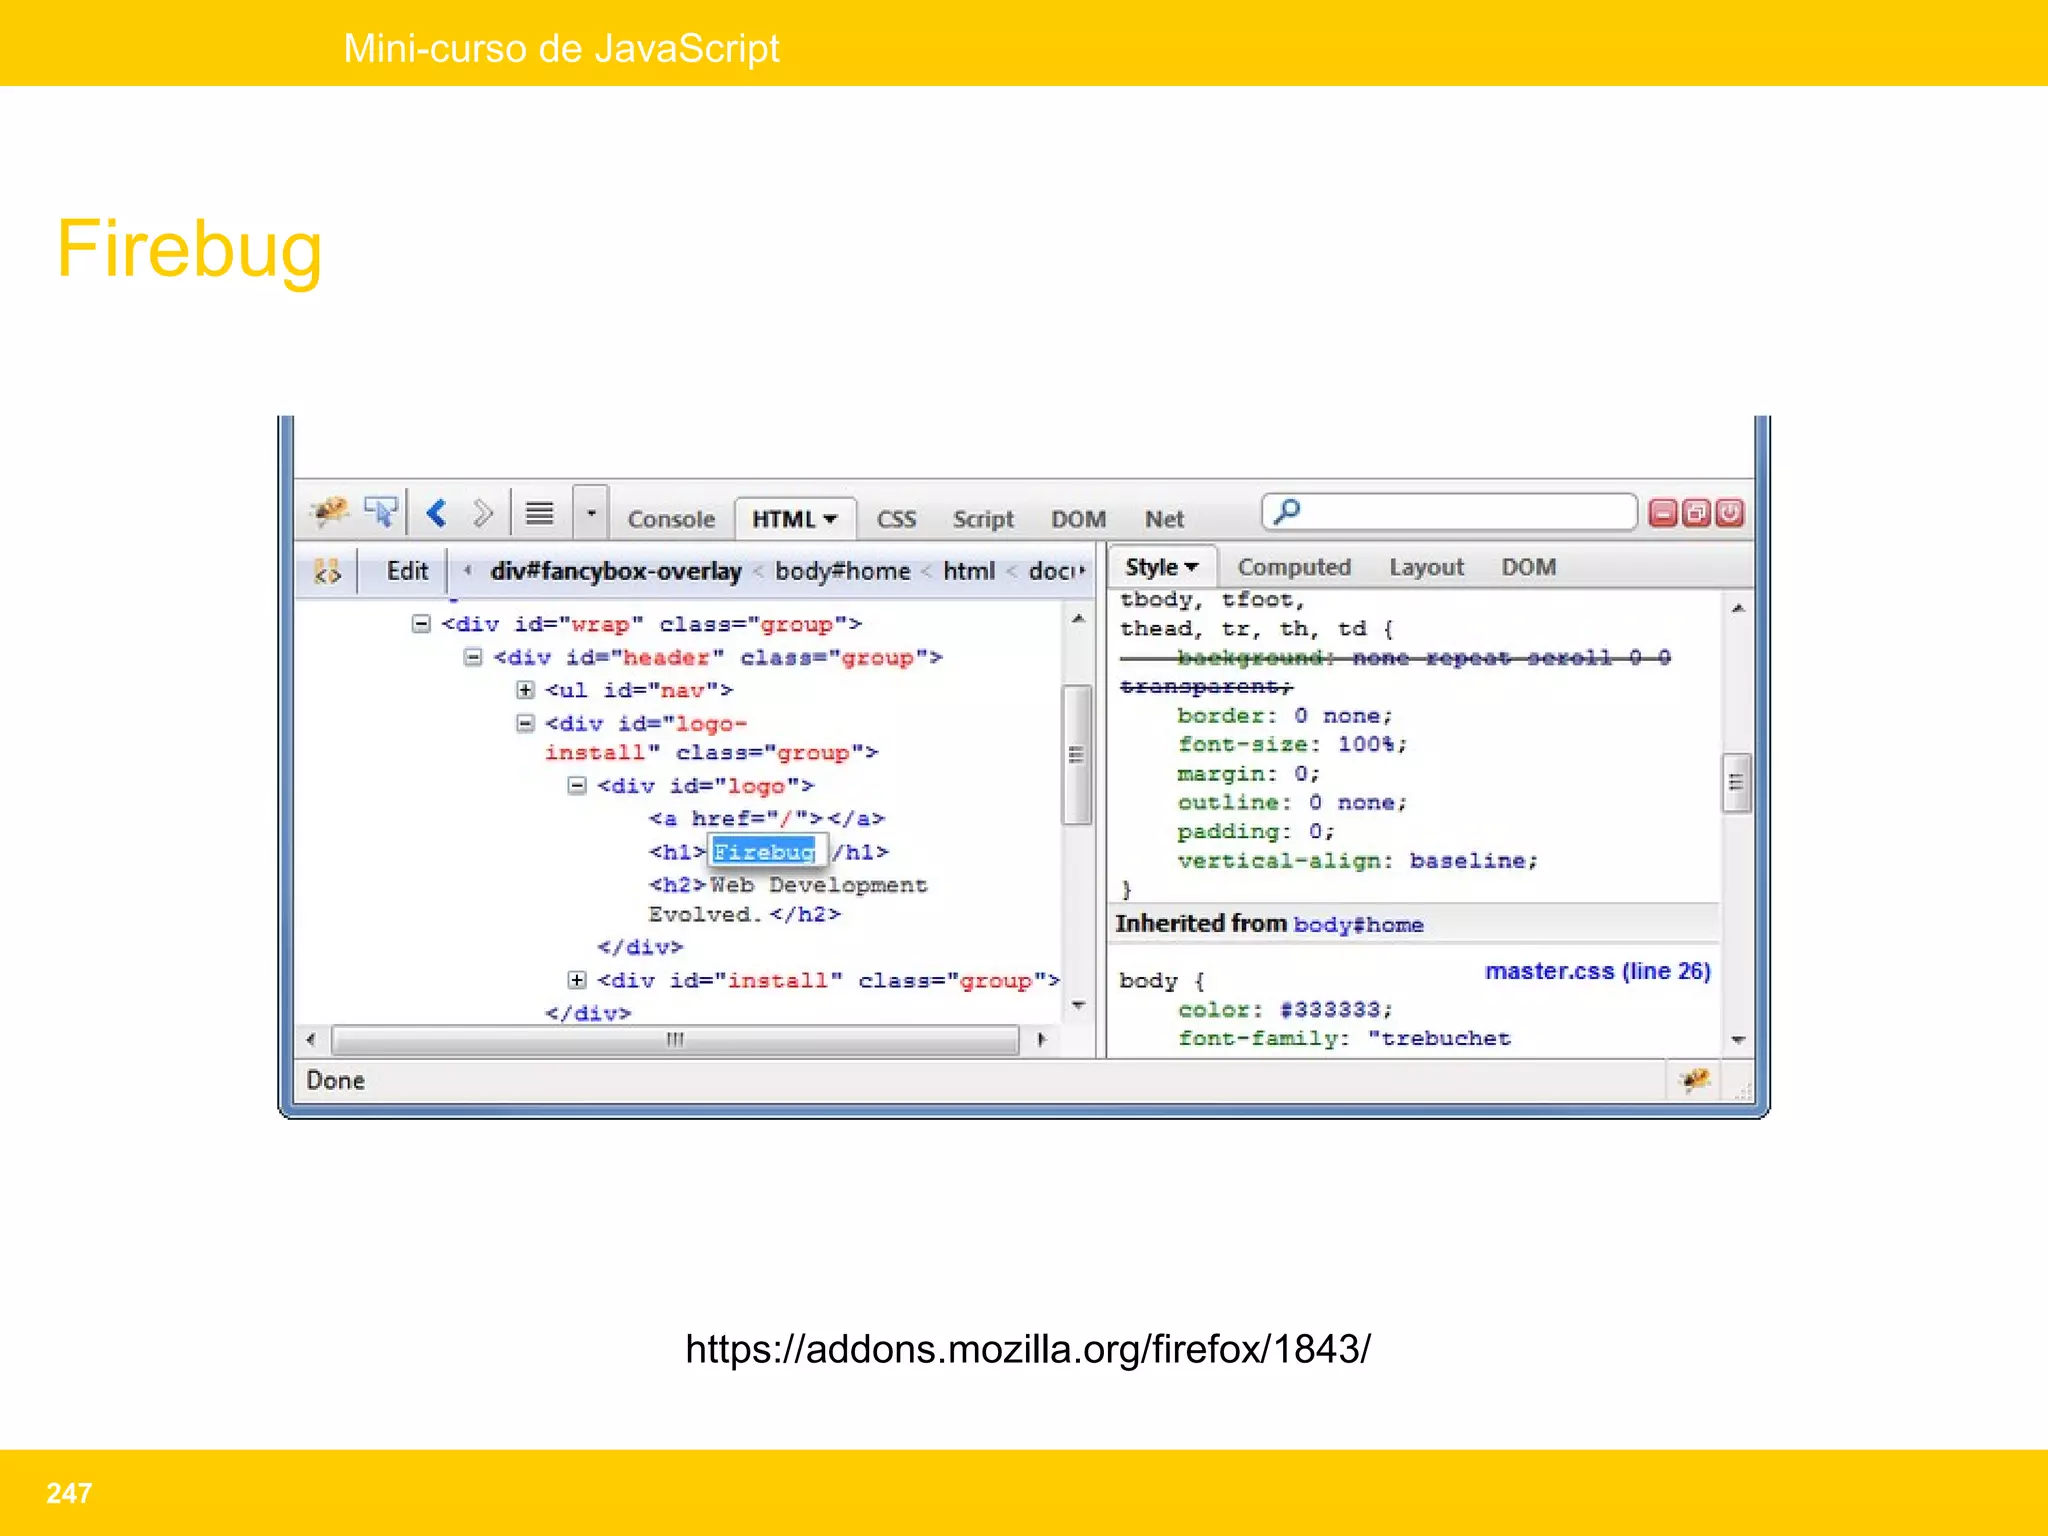Open the main DOM panel tab
Viewport: 2048px width, 1536px height.
[1078, 519]
